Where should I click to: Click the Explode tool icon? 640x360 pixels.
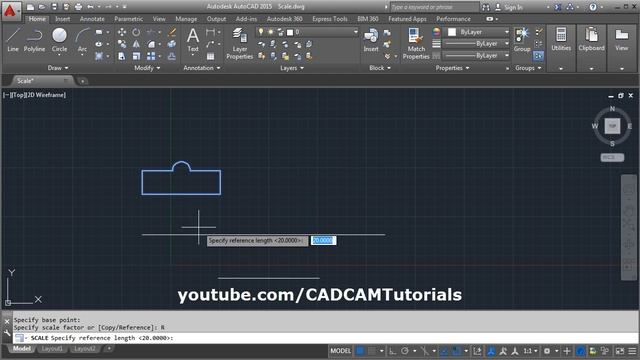[x=172, y=44]
